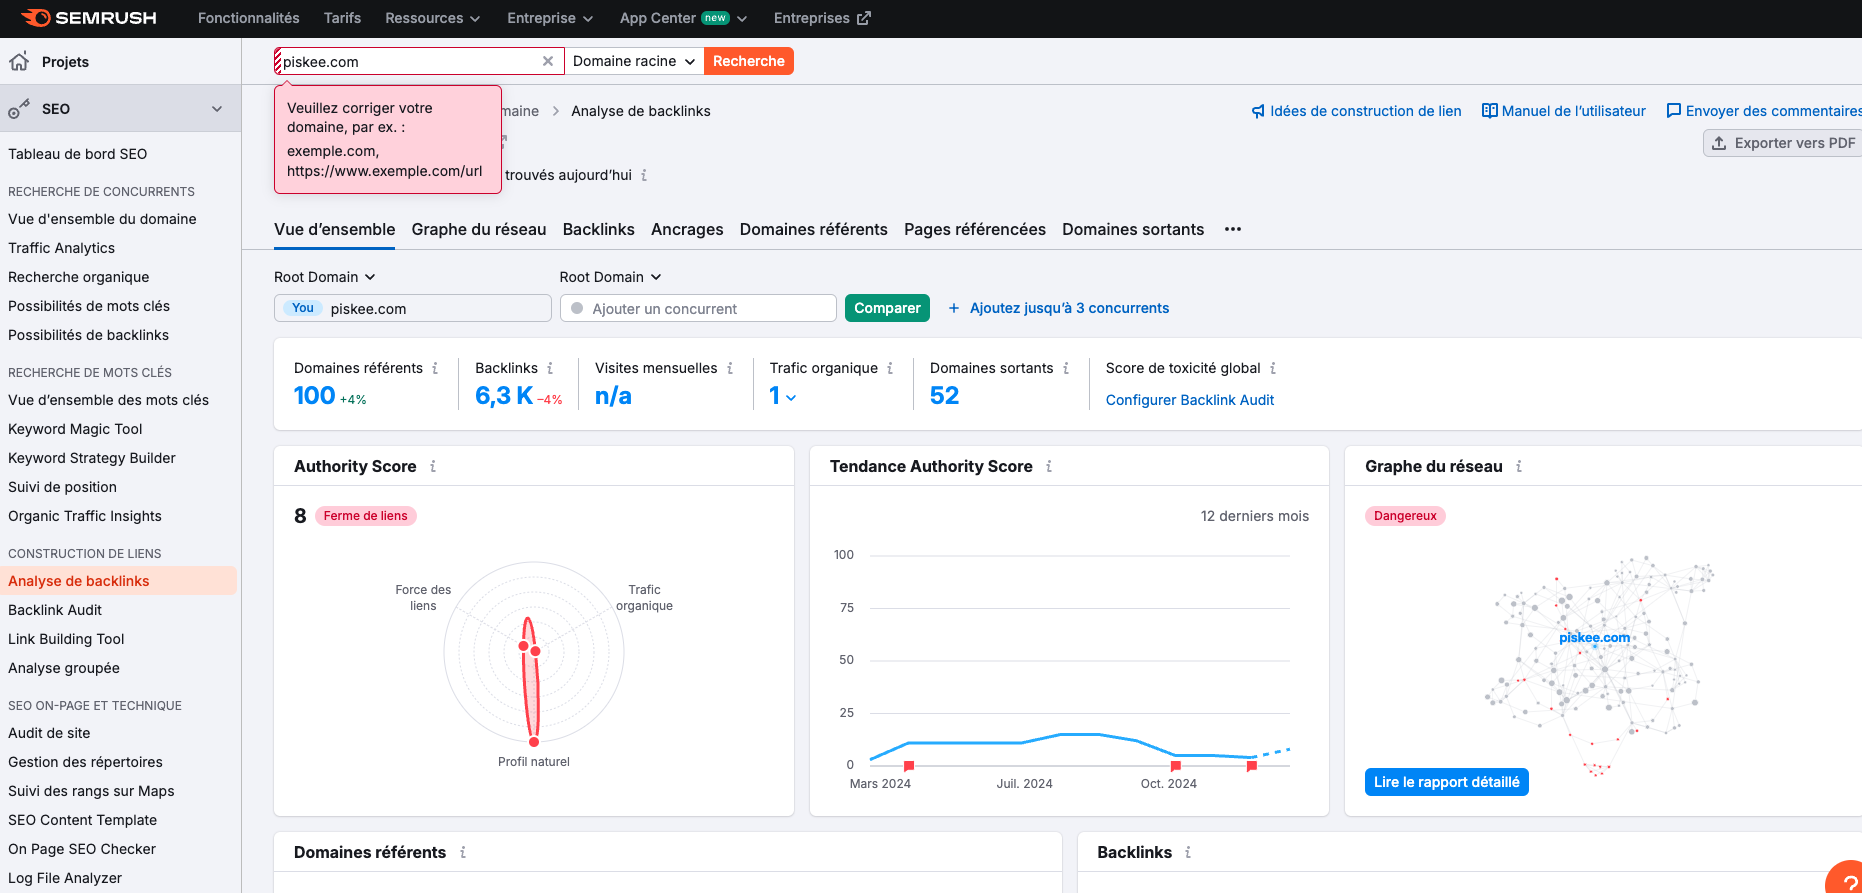Viewport: 1862px width, 893px height.
Task: Click Ajoutez jusqu'à 3 concurrents link
Action: click(x=1069, y=308)
